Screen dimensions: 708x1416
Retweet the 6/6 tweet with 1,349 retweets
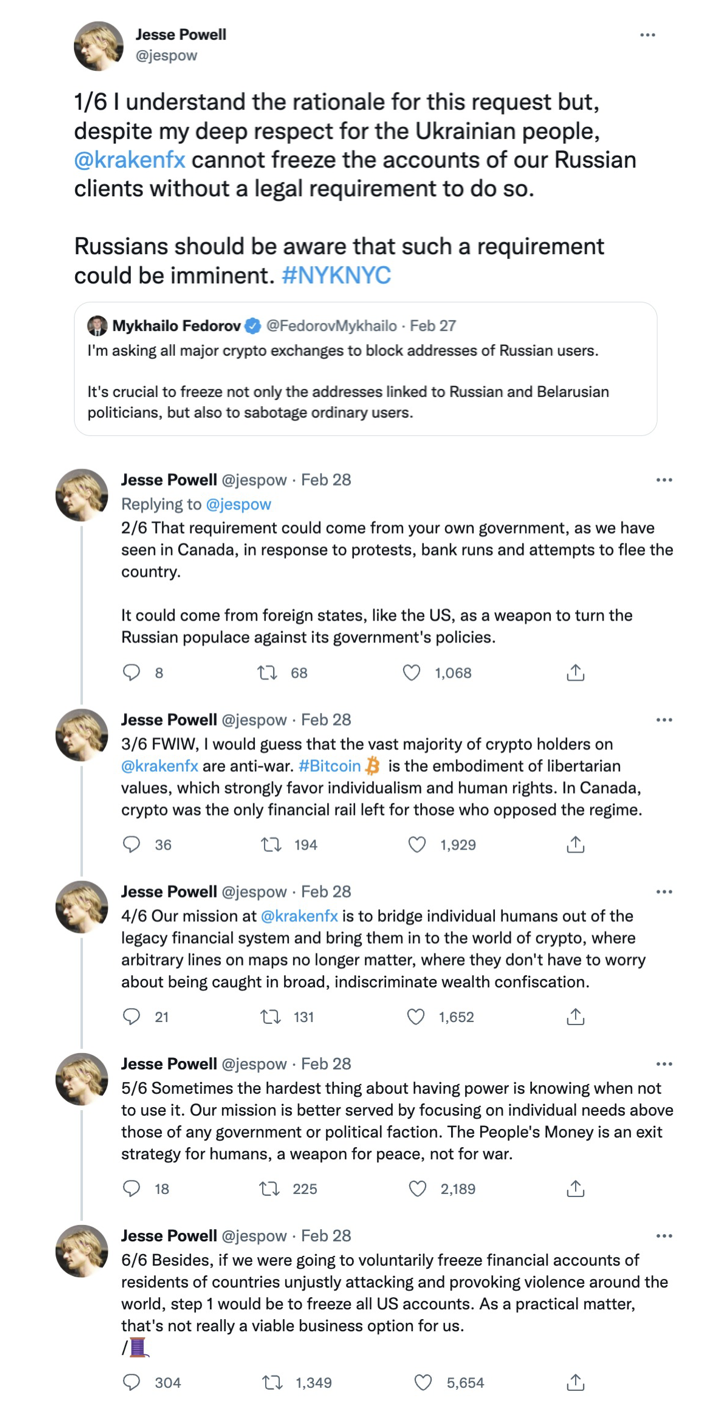coord(271,1383)
